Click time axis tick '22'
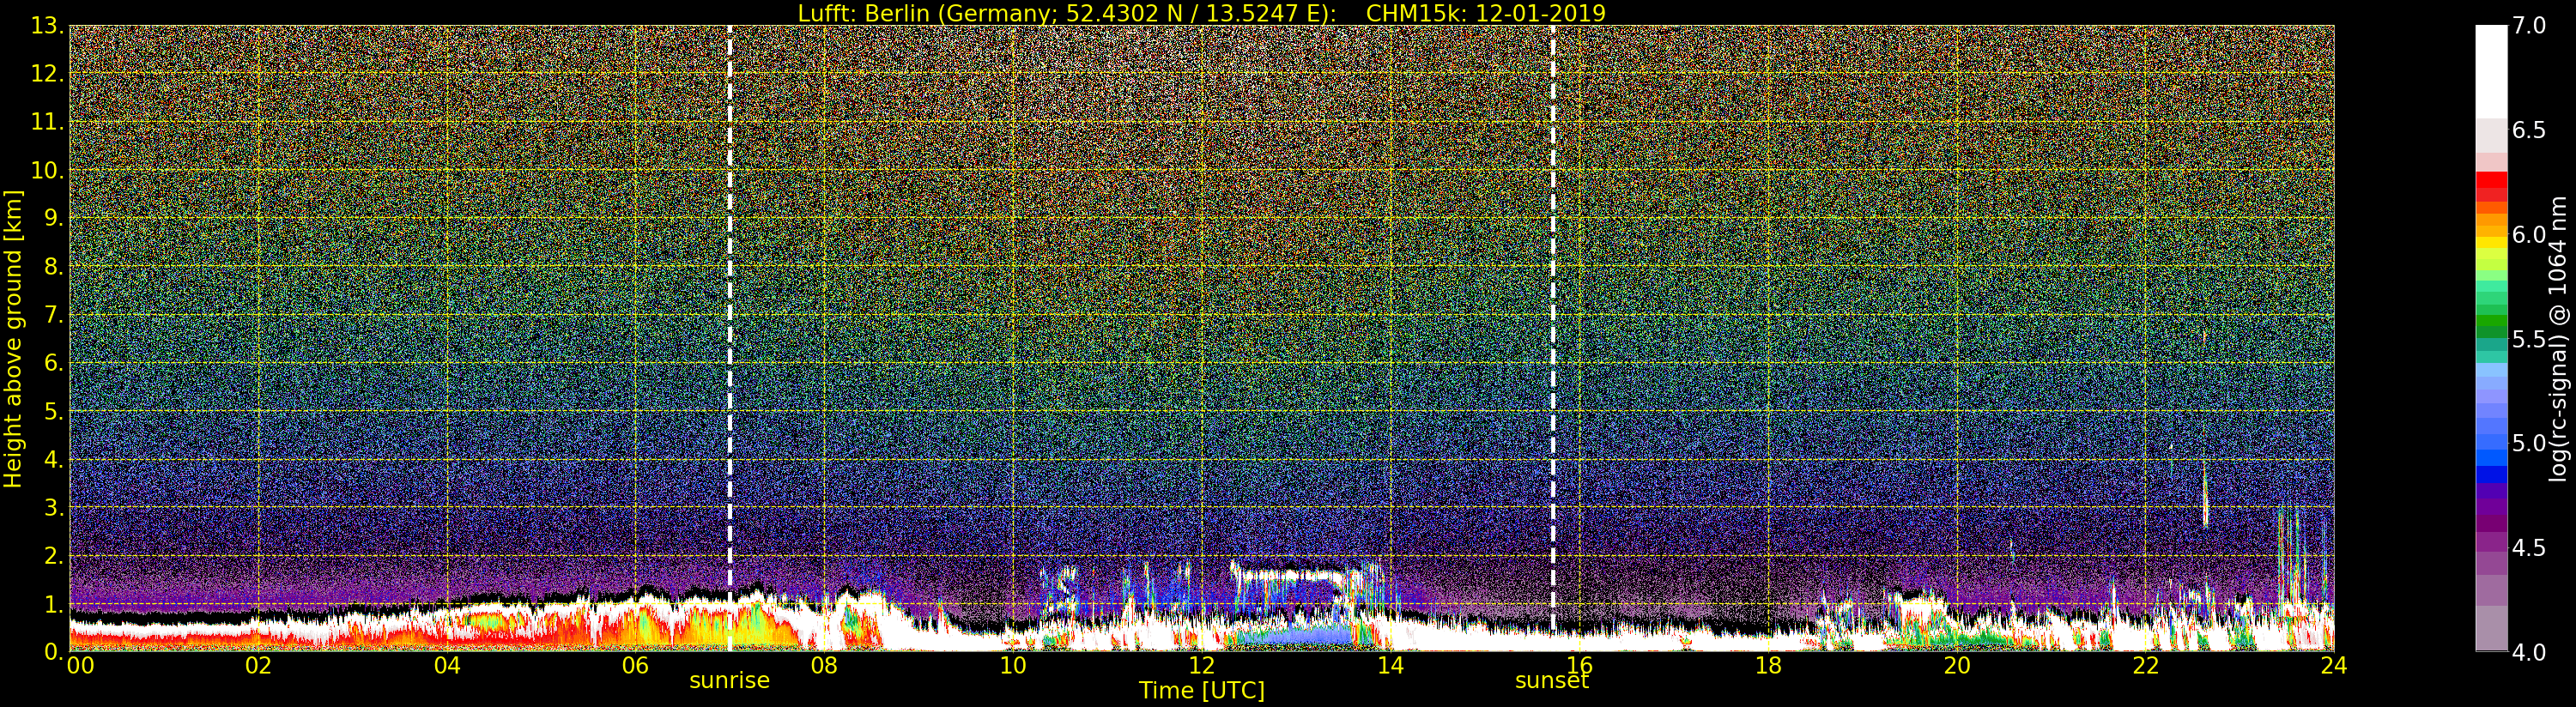The image size is (2576, 707). coord(2146,665)
